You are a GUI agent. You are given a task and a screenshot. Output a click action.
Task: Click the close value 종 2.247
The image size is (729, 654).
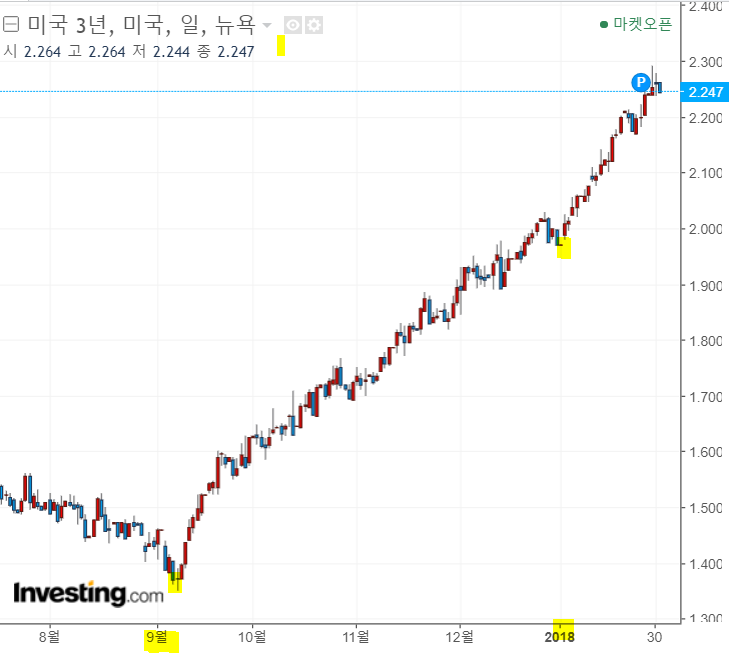(226, 52)
